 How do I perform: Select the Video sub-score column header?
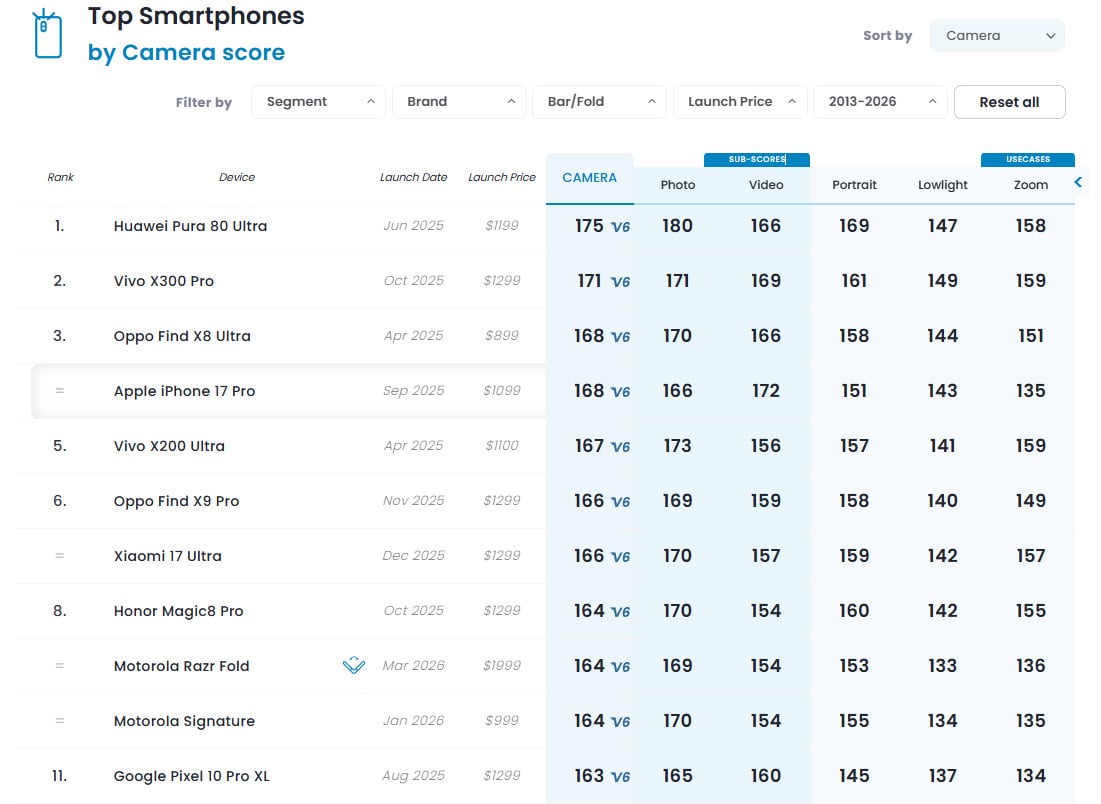765,185
